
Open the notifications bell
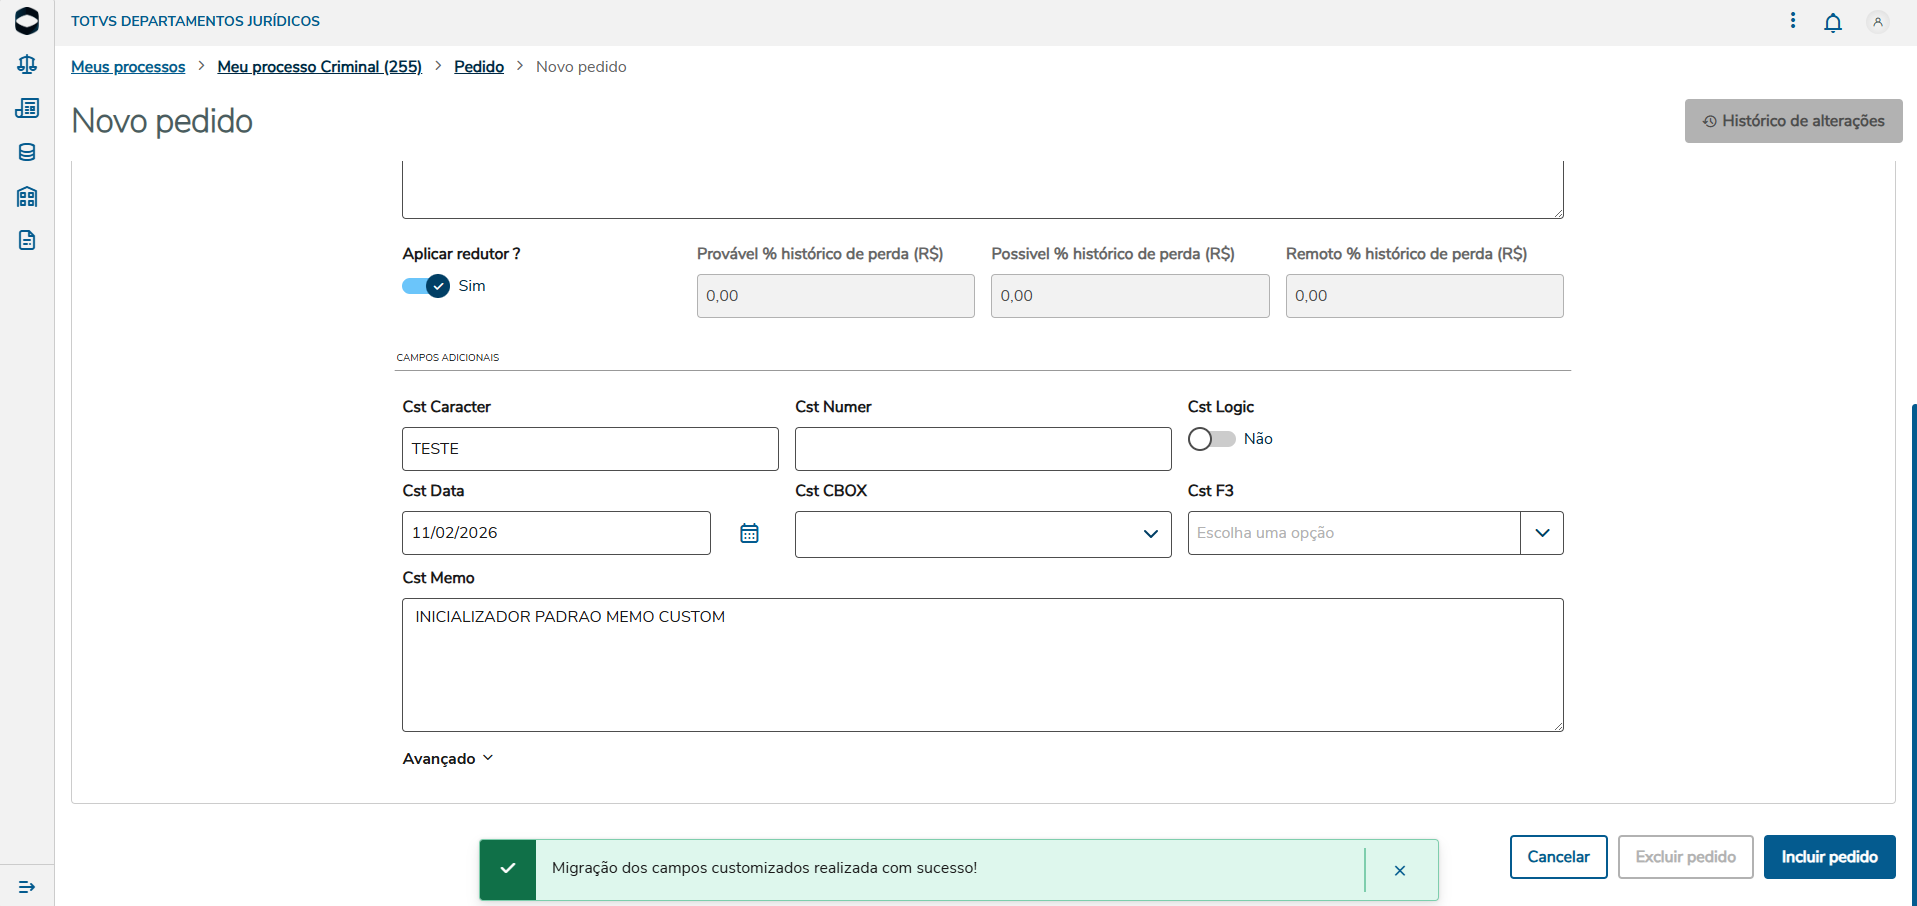pos(1832,22)
